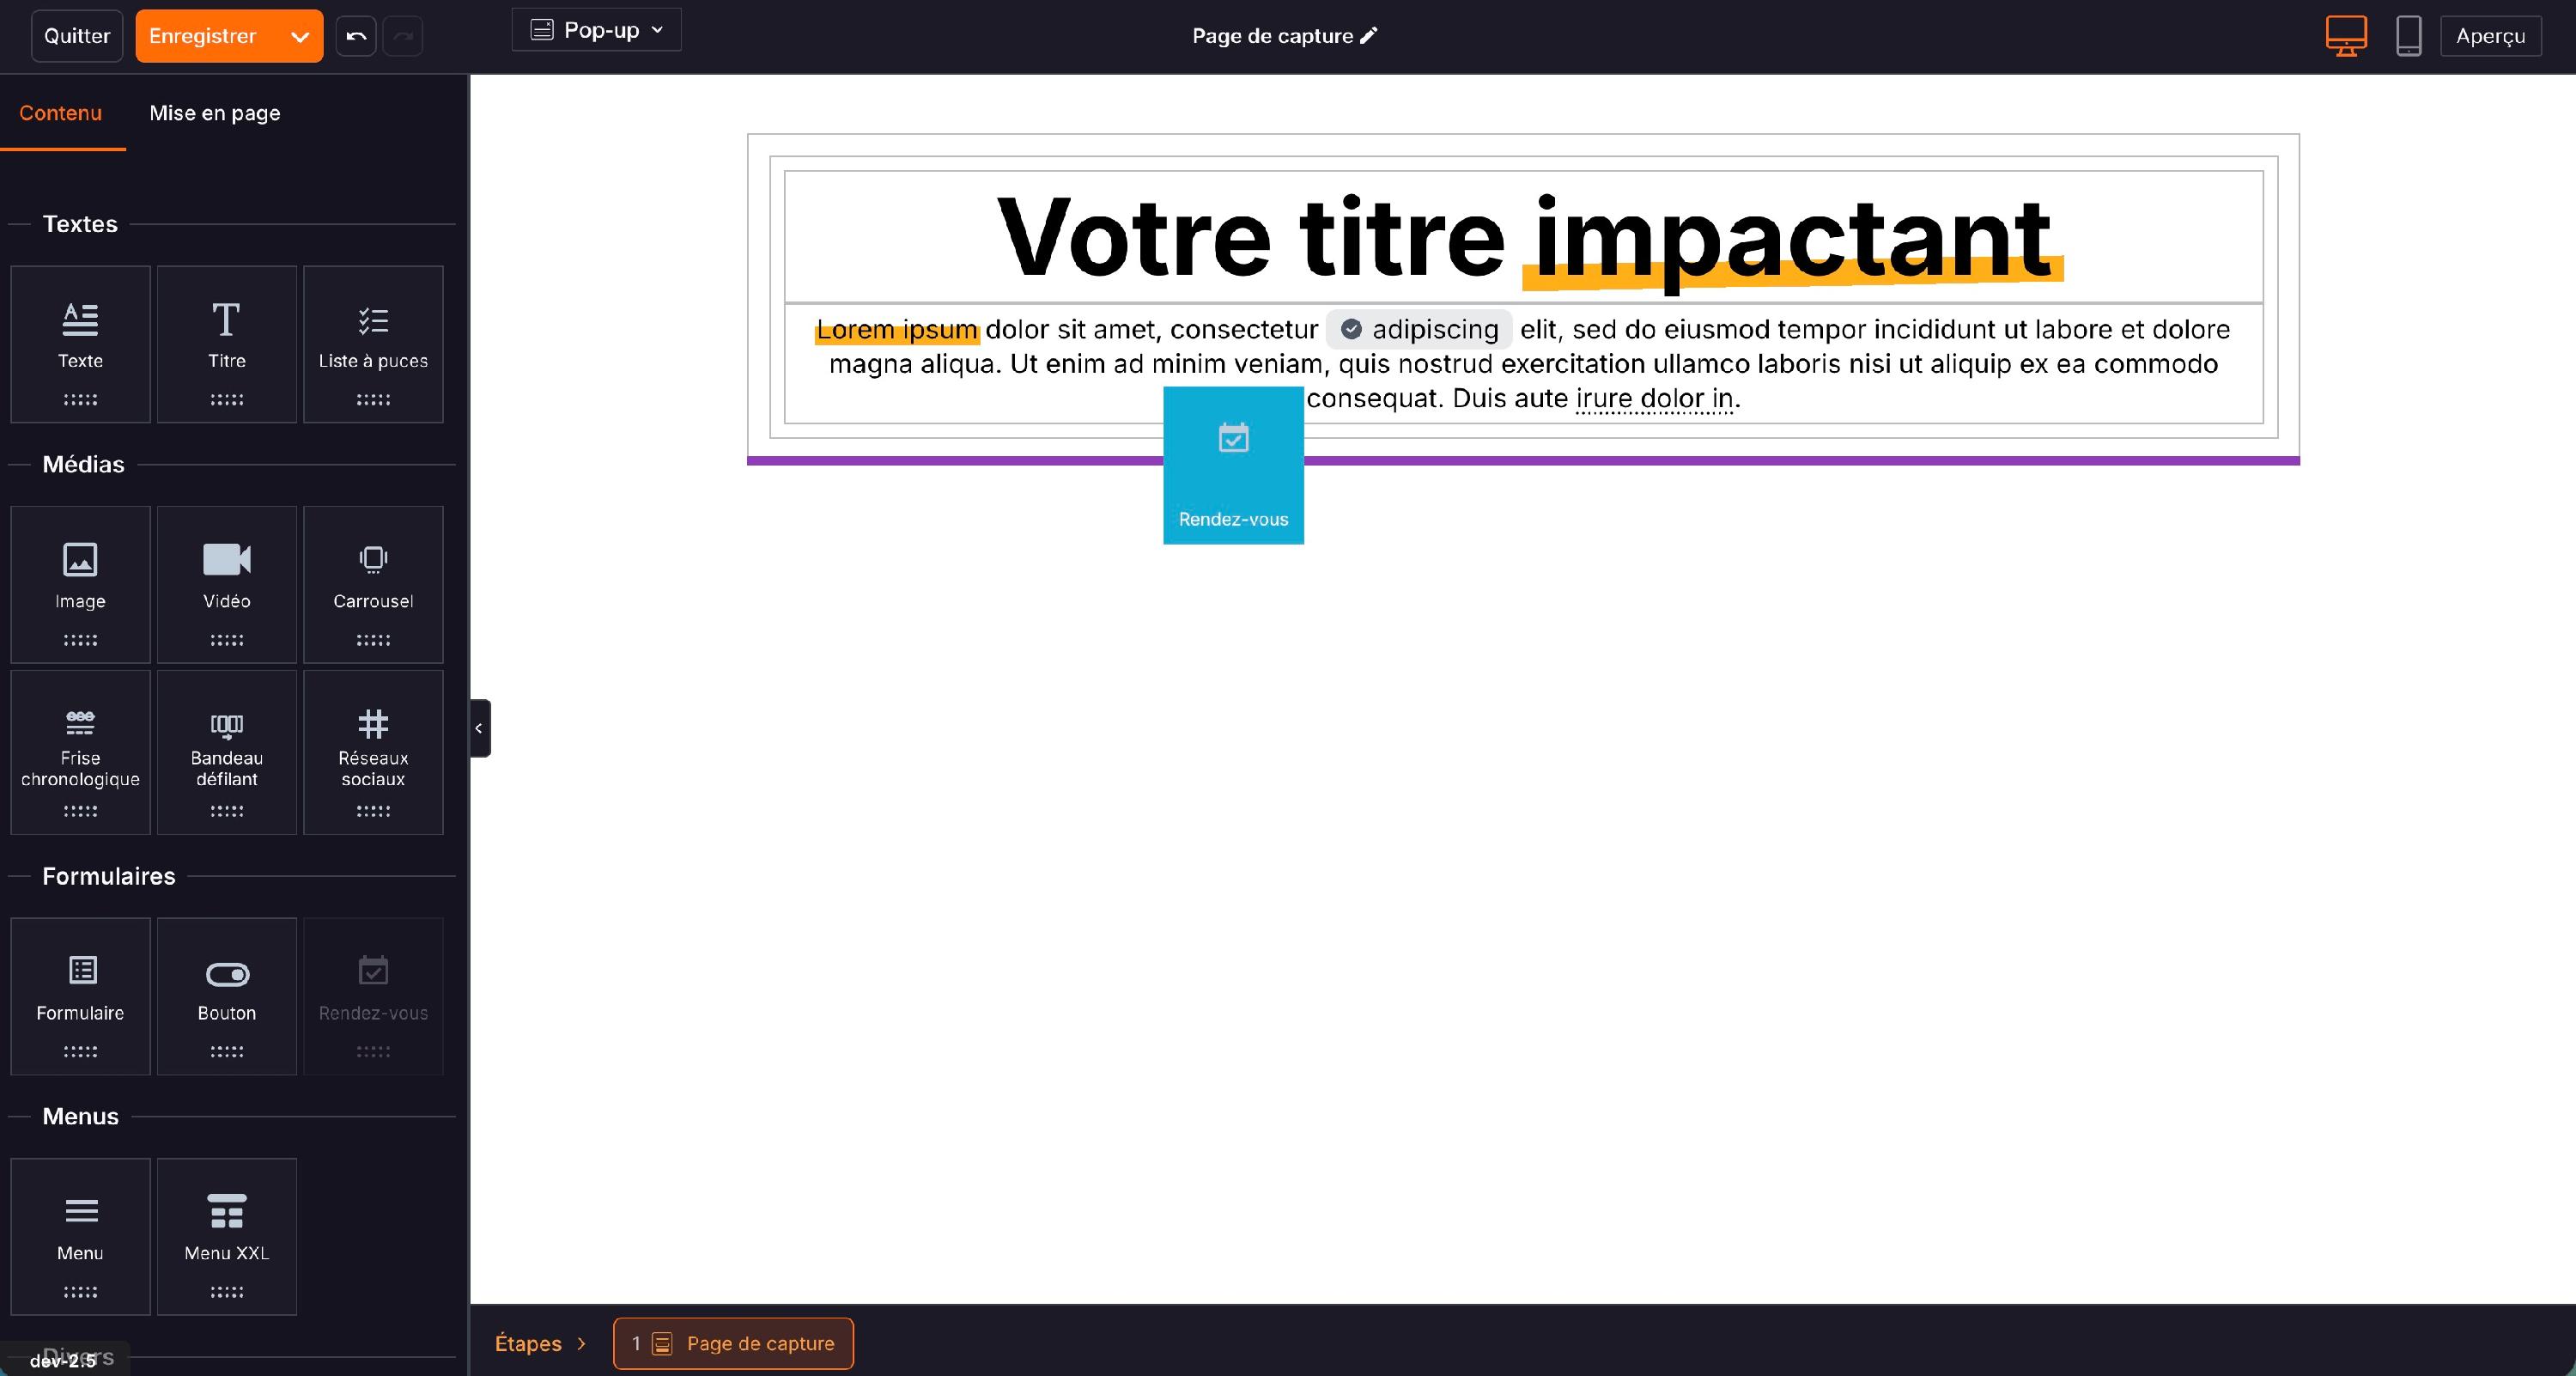Click the Médias section heading
Image resolution: width=2576 pixels, height=1376 pixels.
83,464
